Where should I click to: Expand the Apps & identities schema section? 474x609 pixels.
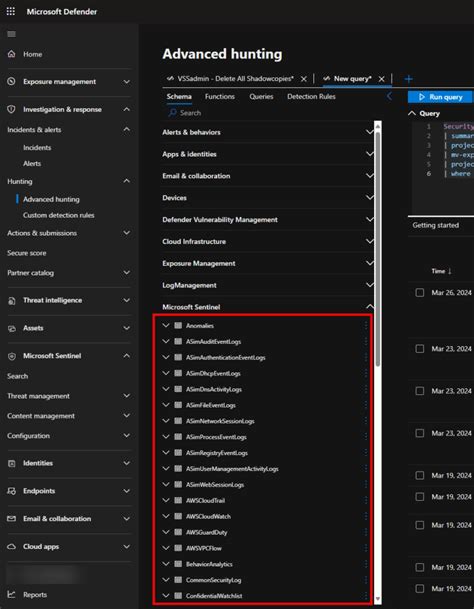tap(370, 154)
